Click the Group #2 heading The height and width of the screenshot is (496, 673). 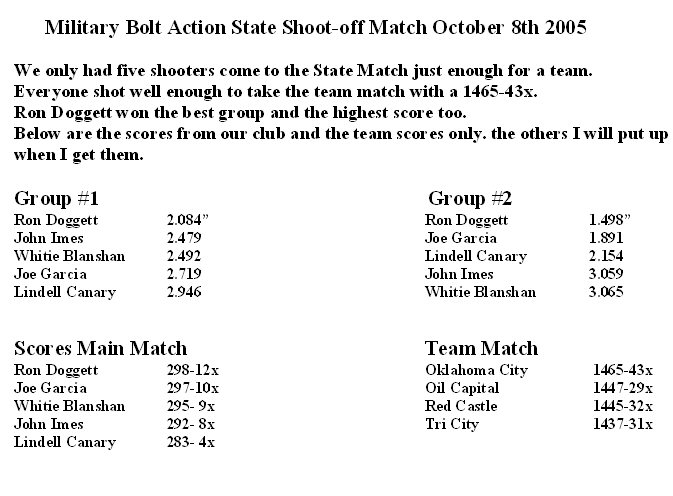tap(467, 196)
